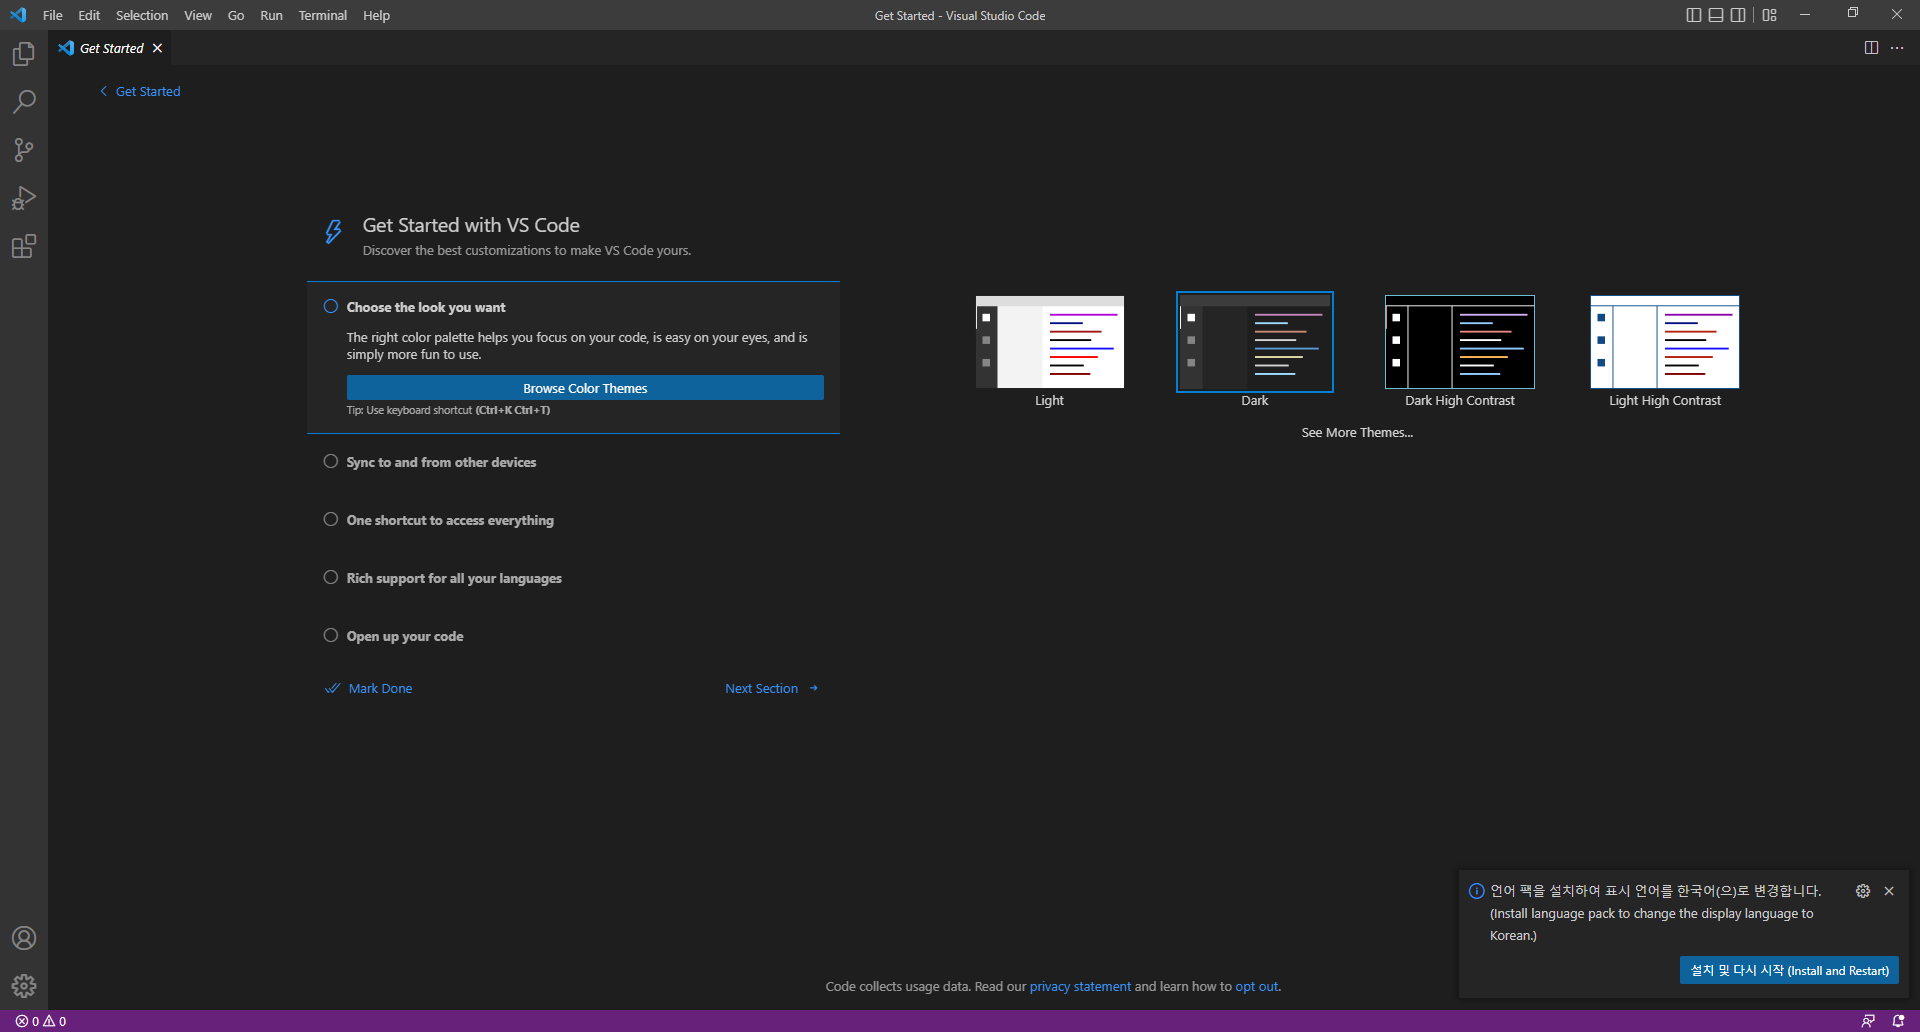Open the Selection menu
The width and height of the screenshot is (1920, 1032).
click(x=142, y=15)
